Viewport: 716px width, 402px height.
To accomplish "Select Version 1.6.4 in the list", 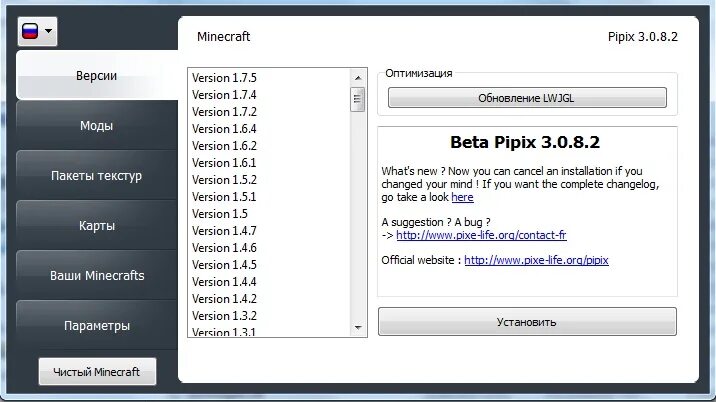I will pos(269,129).
